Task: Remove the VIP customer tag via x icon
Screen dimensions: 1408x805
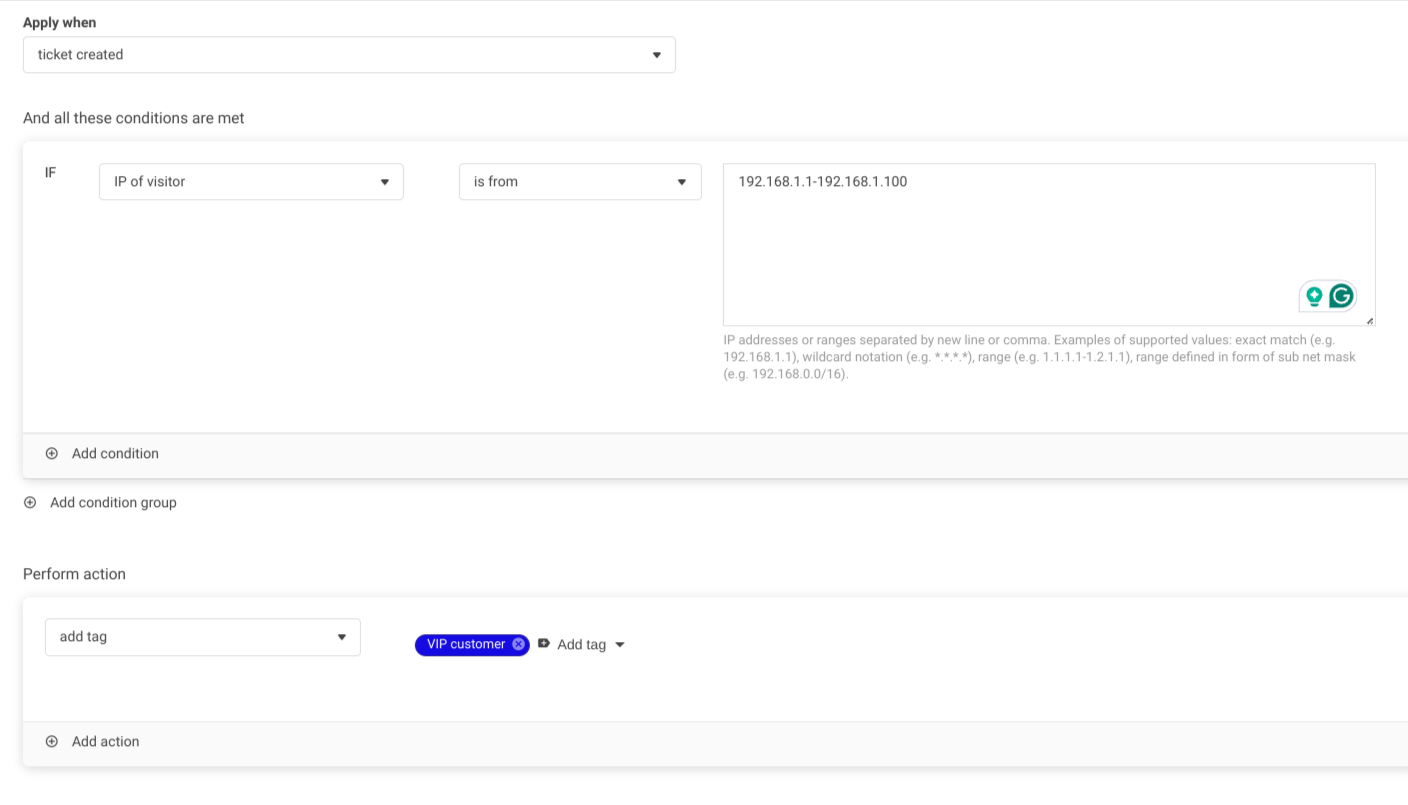Action: click(x=518, y=645)
